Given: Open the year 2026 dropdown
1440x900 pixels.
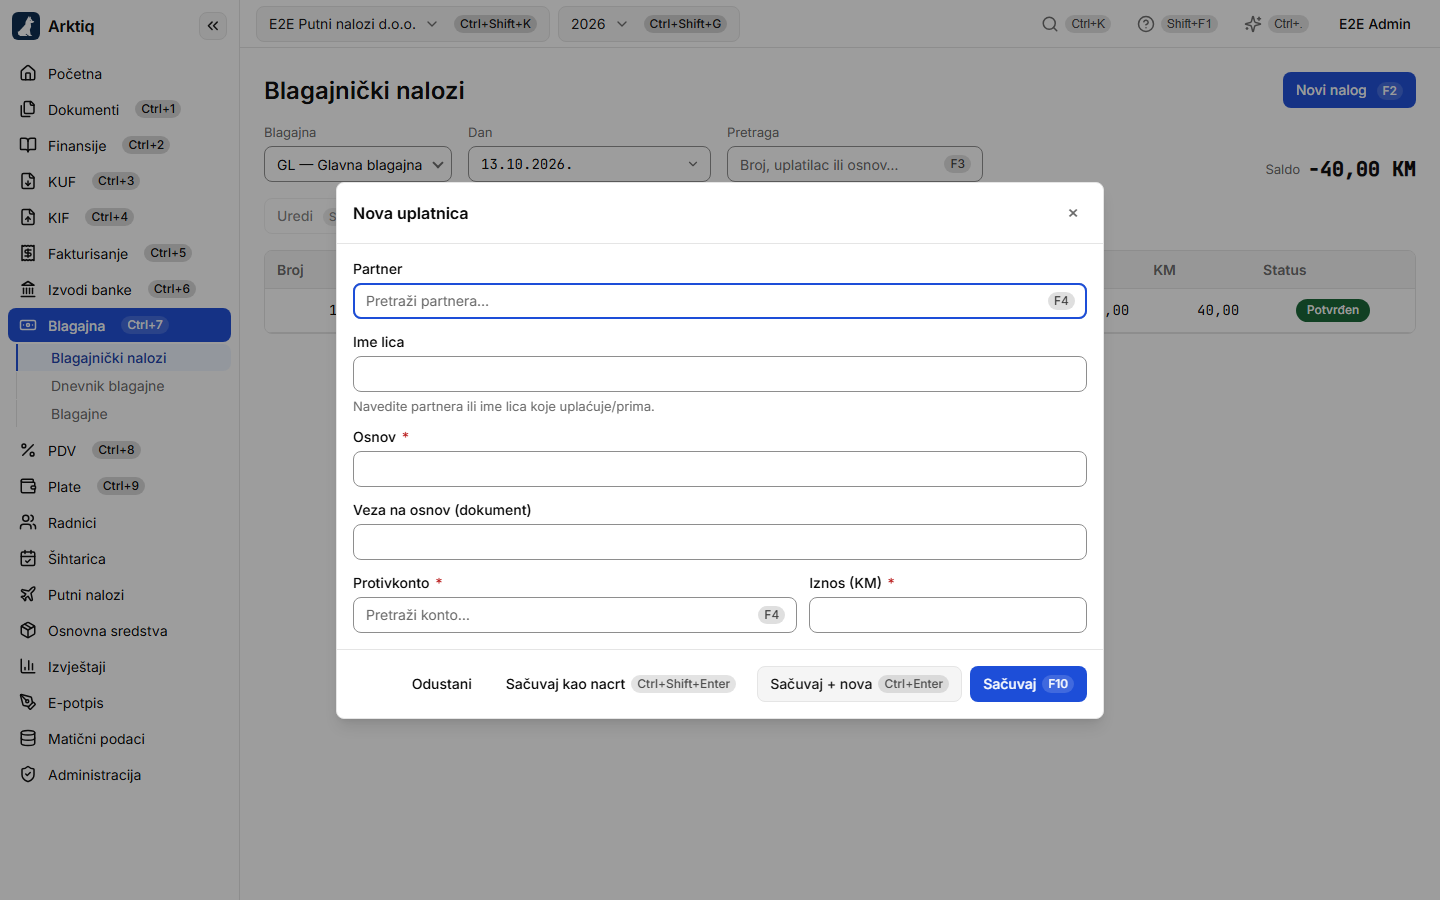Looking at the screenshot, I should (648, 24).
